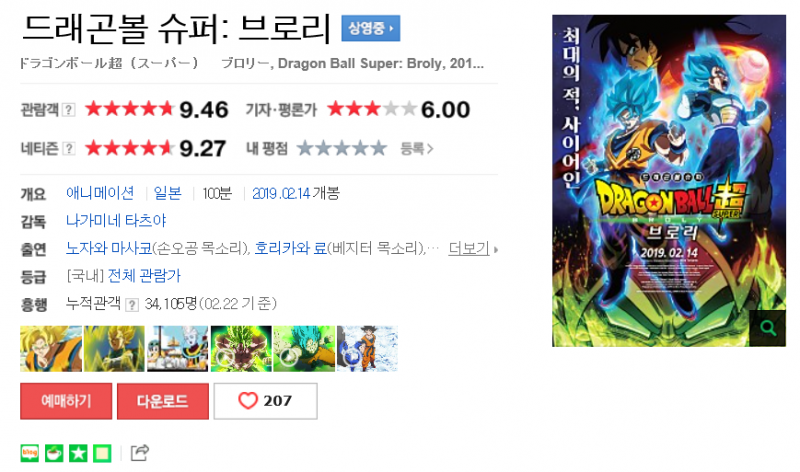Click the help icon beside 누적관객
Screen dimensions: 800x472
click(132, 305)
